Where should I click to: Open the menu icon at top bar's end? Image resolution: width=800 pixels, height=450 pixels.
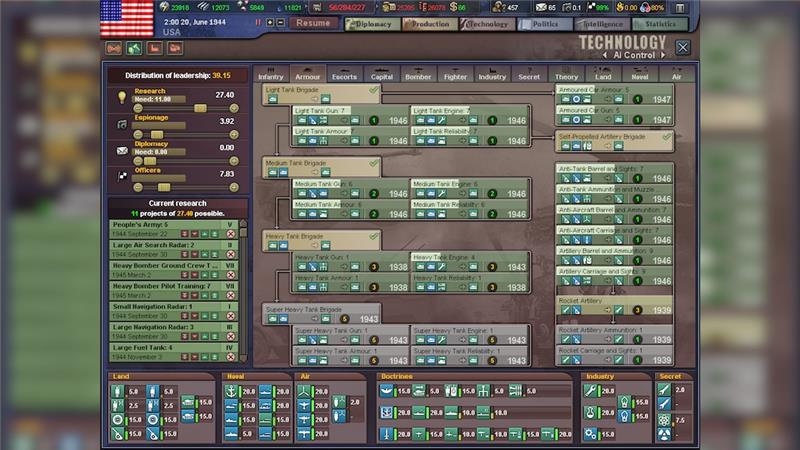coord(680,8)
